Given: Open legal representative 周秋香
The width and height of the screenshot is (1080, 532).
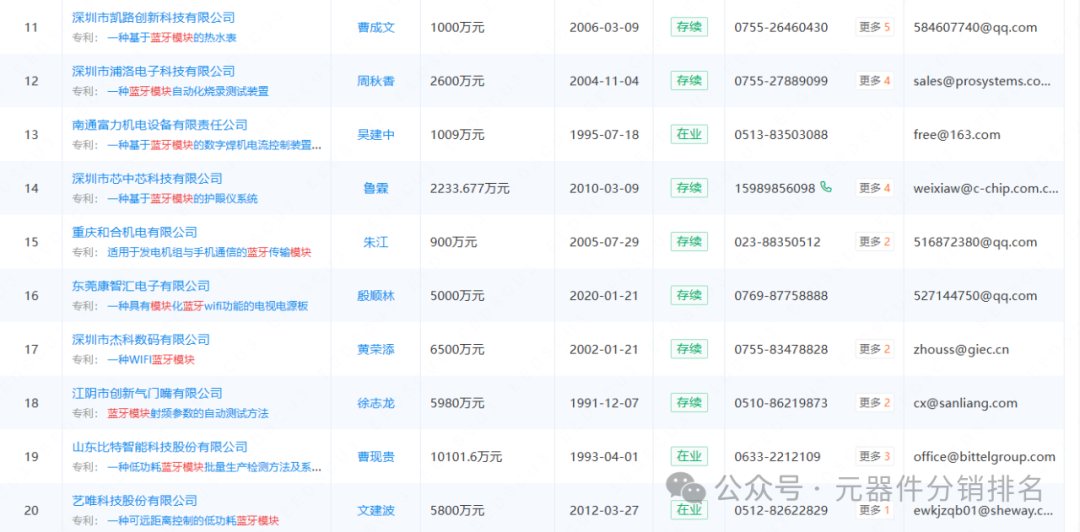Looking at the screenshot, I should (x=376, y=81).
